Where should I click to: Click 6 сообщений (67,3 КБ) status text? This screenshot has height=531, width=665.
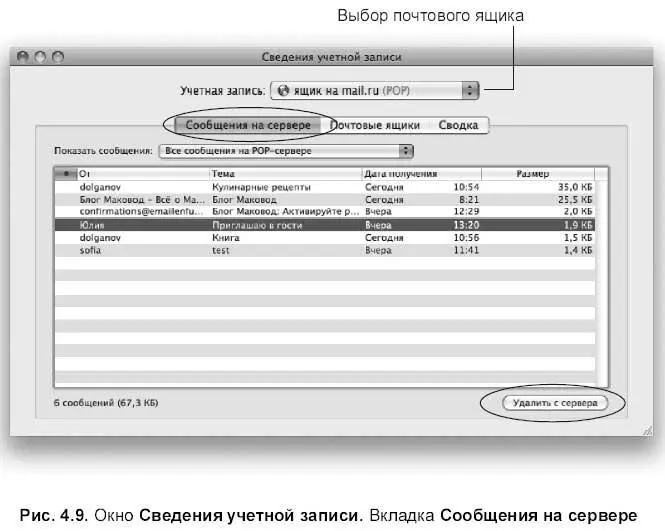click(x=106, y=403)
